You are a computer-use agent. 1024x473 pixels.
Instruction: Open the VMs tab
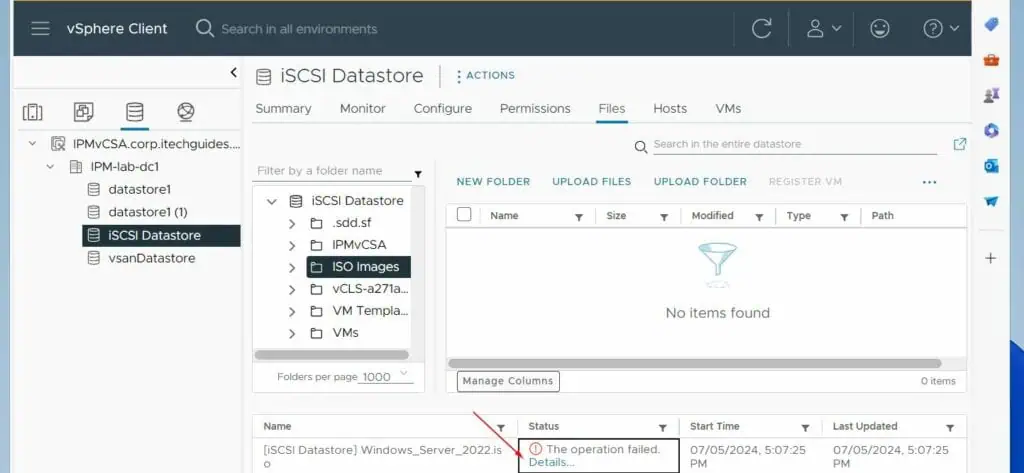pos(728,108)
